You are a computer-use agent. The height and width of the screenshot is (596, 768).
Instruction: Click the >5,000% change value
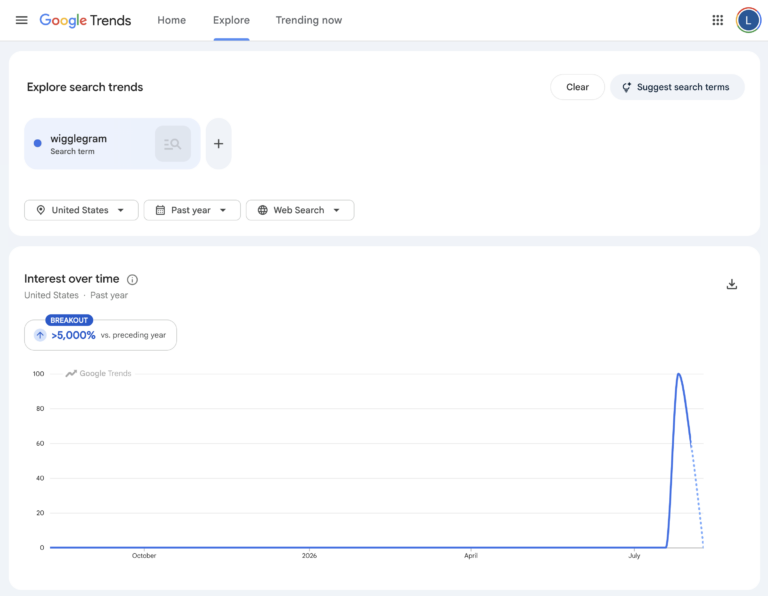(x=73, y=335)
